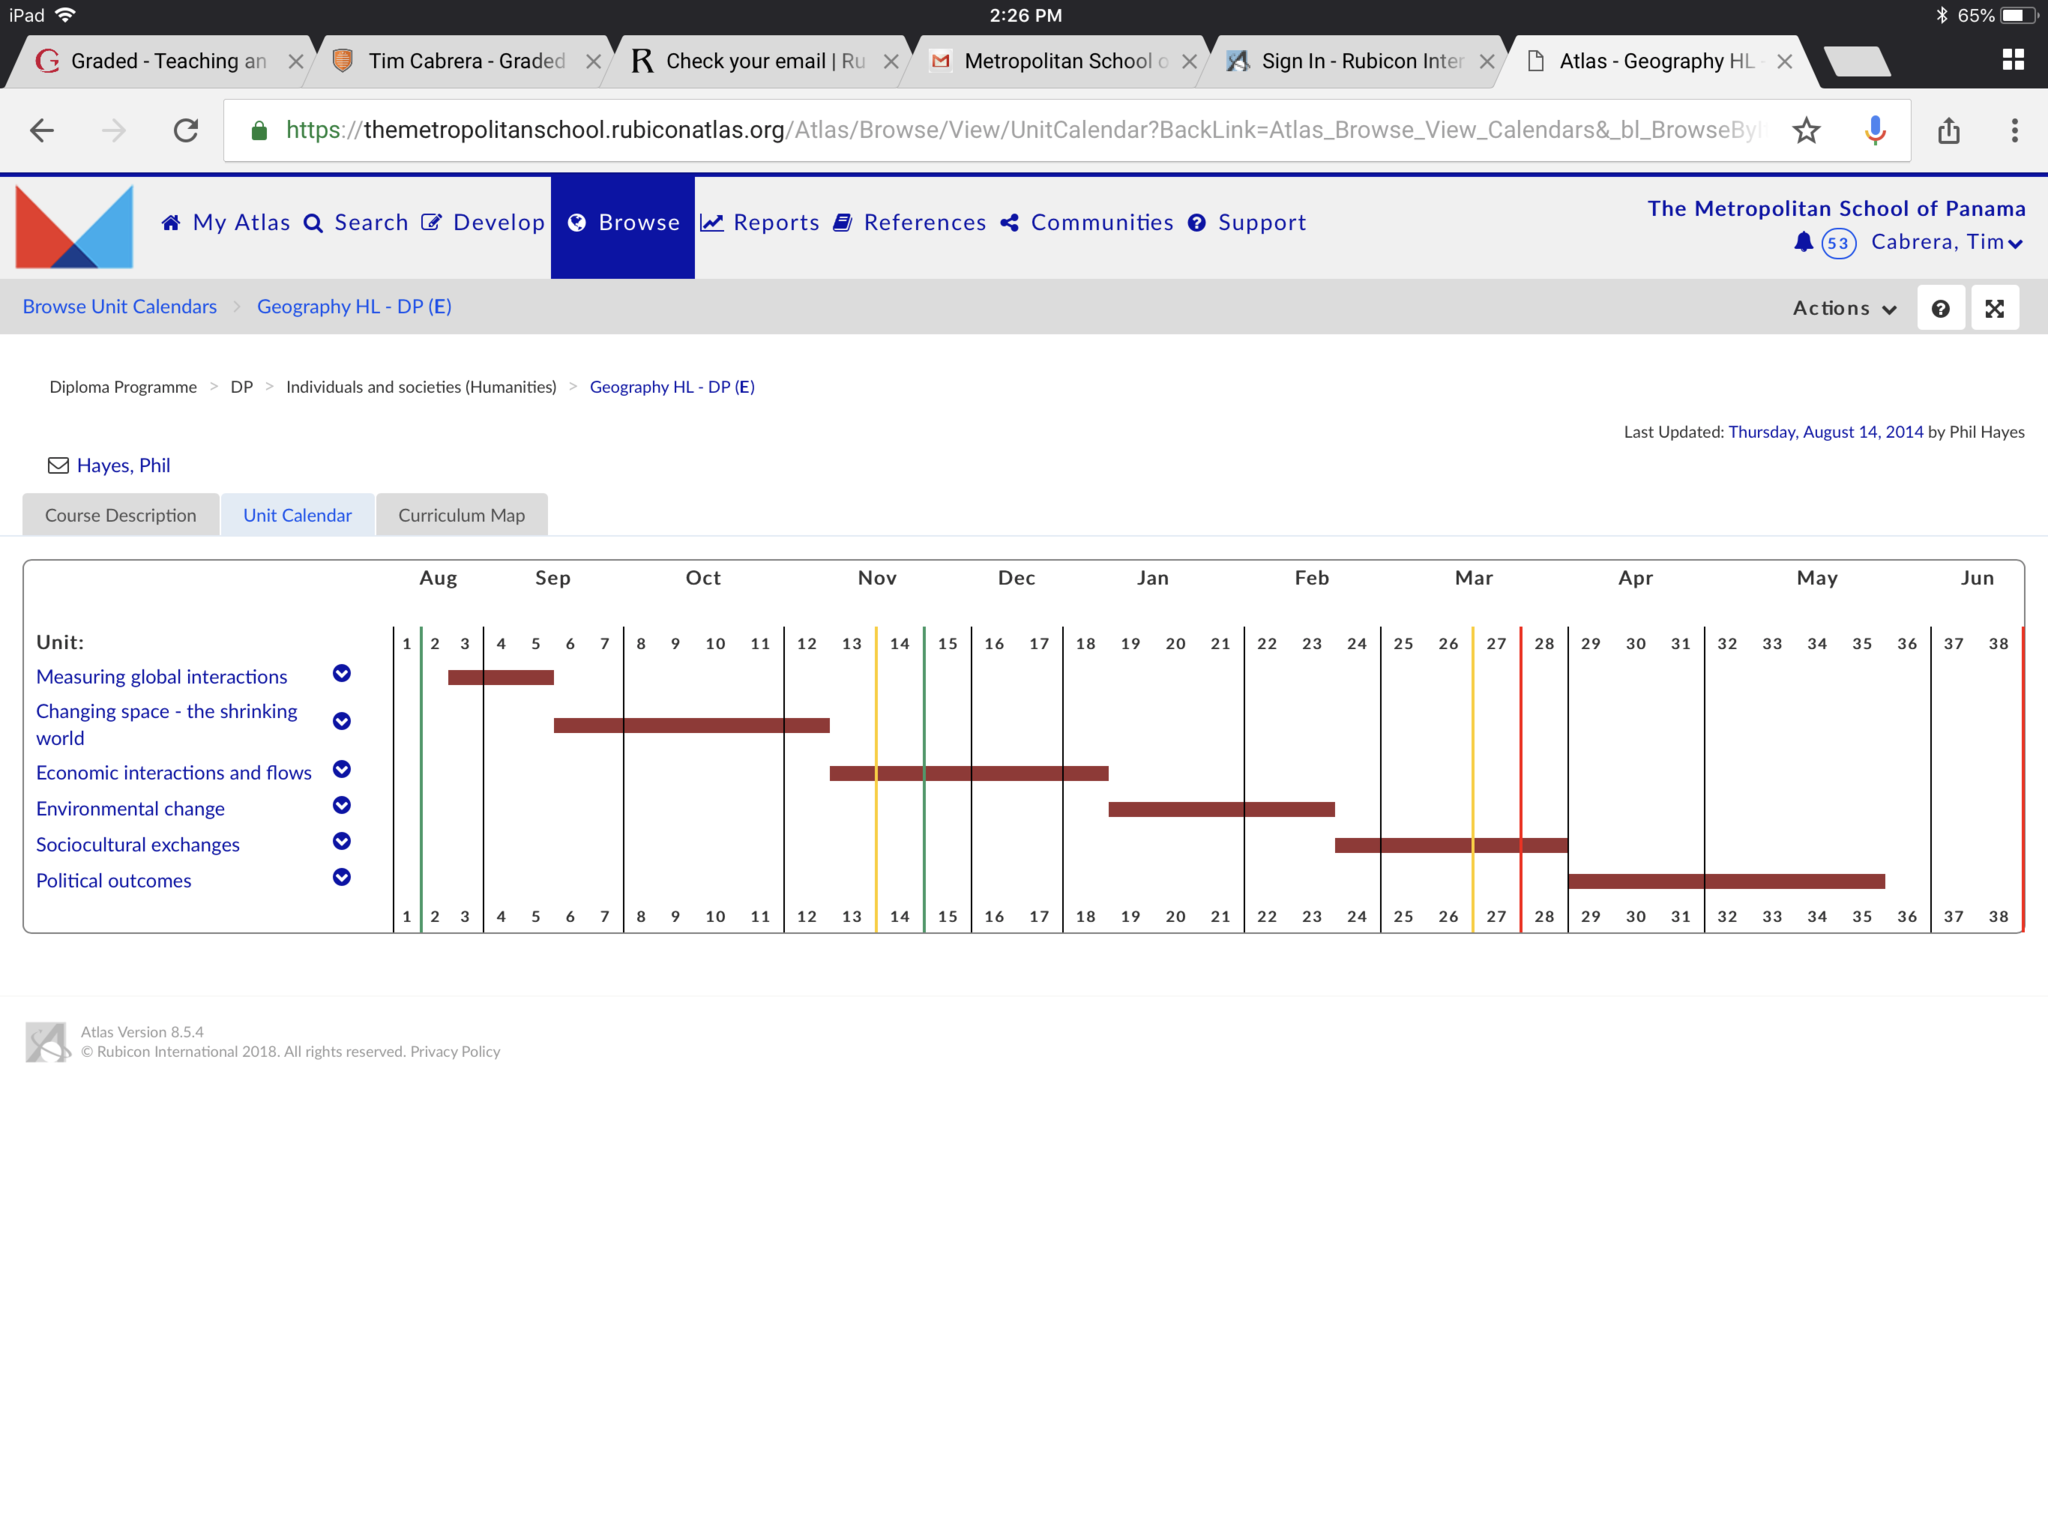Open the help question mark icon
Screen dimensions: 2048x1535
point(1940,308)
